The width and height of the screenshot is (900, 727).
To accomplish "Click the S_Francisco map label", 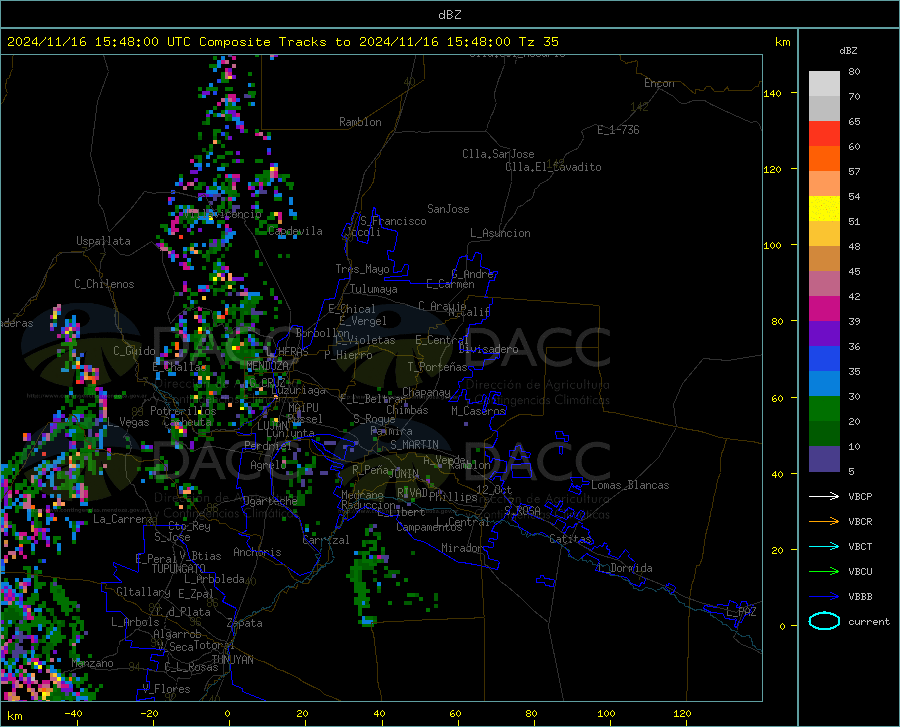I will (393, 221).
